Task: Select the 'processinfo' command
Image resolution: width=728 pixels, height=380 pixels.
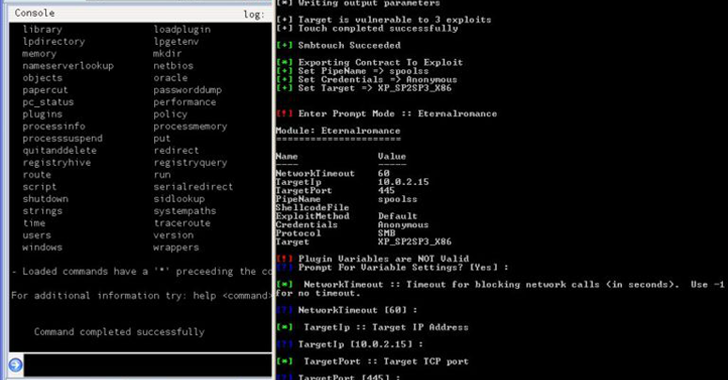Action: click(54, 126)
